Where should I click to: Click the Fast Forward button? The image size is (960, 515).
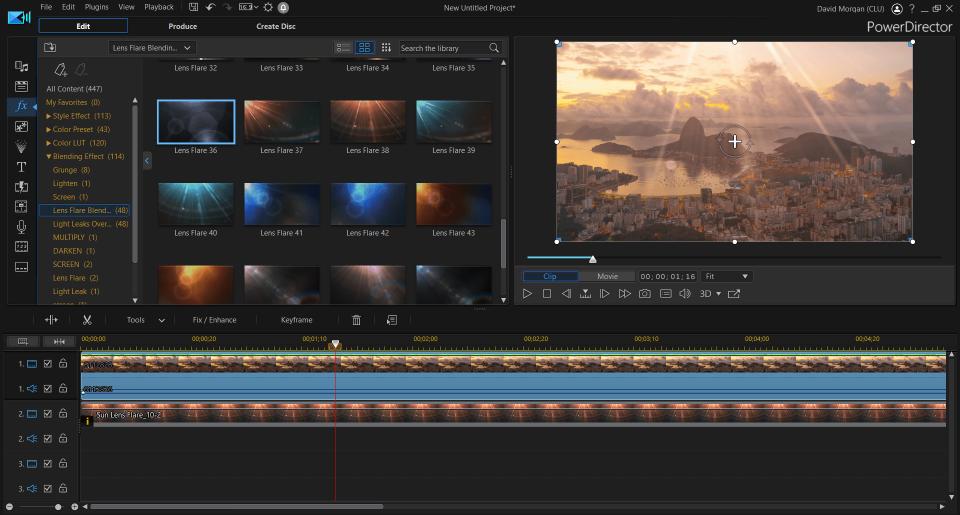624,294
